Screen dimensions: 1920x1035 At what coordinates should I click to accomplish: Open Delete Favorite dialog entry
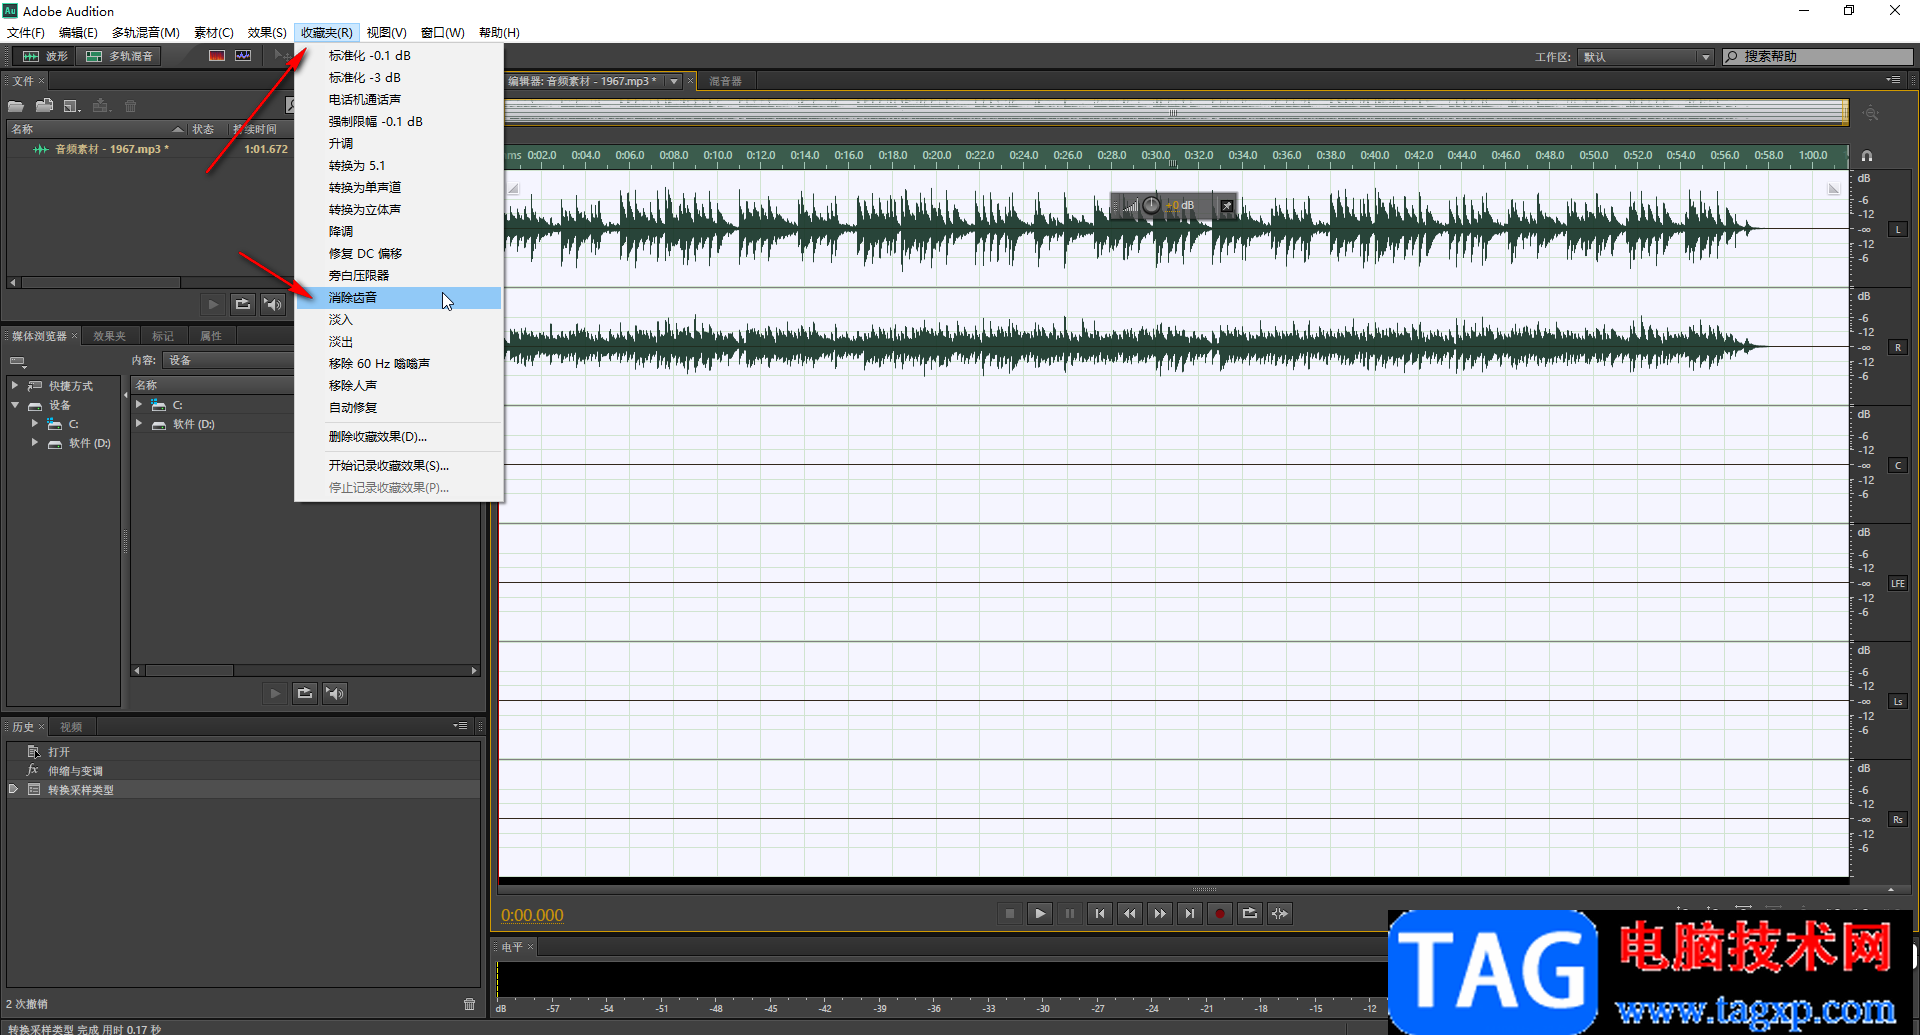coord(399,436)
